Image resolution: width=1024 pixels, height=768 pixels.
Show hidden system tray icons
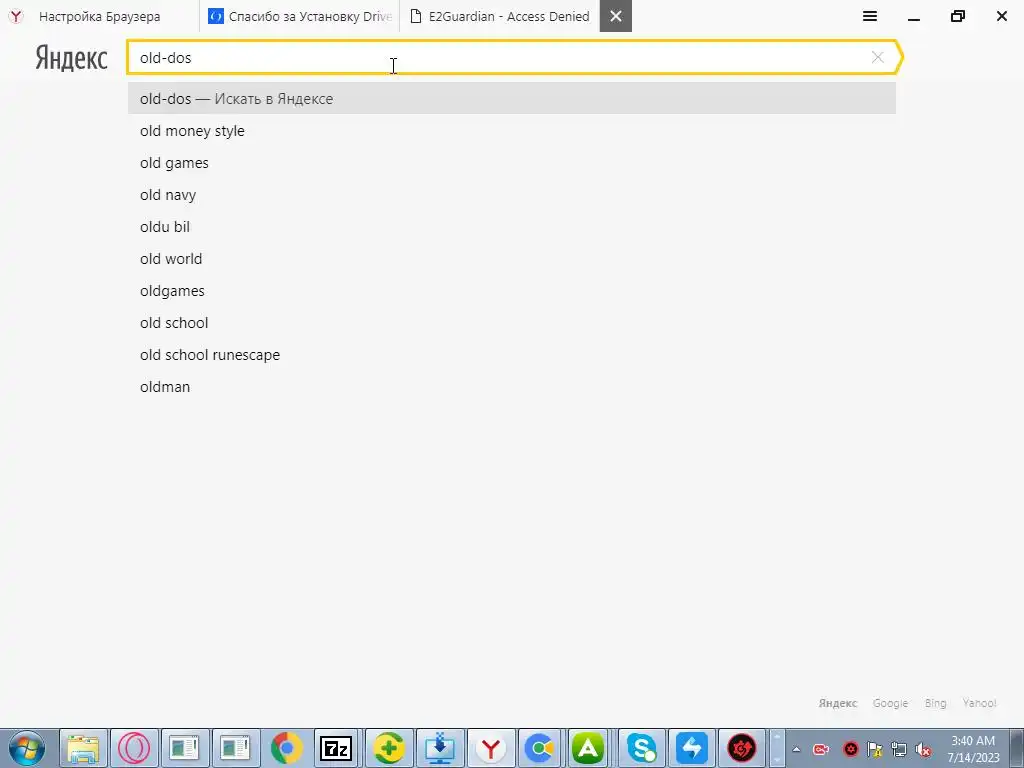click(796, 749)
